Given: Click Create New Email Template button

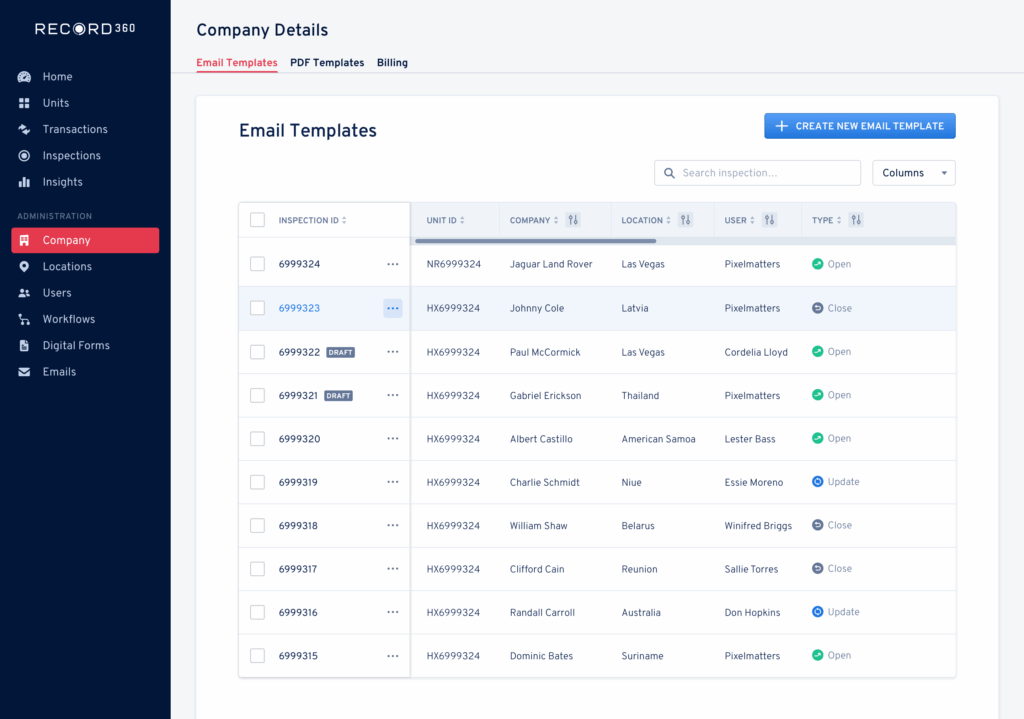Looking at the screenshot, I should 859,126.
